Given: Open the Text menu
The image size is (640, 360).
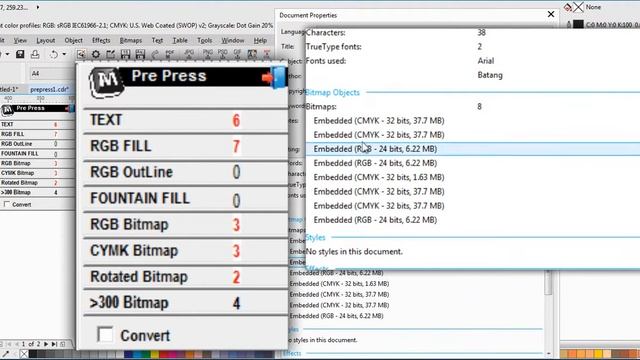Looking at the screenshot, I should (x=157, y=40).
